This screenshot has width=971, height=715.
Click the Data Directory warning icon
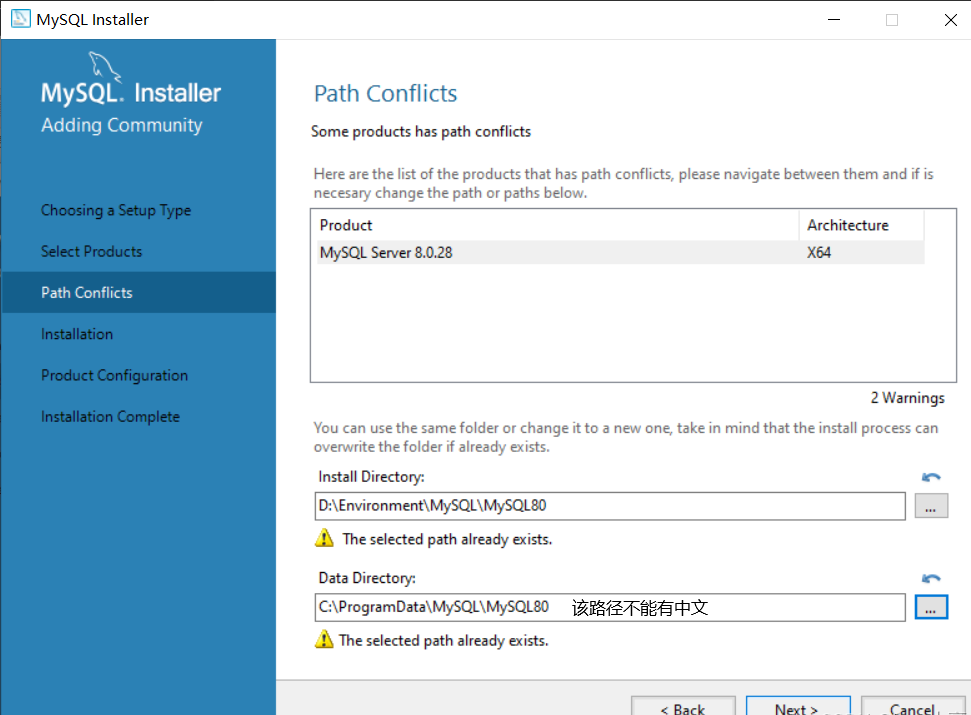click(x=324, y=640)
